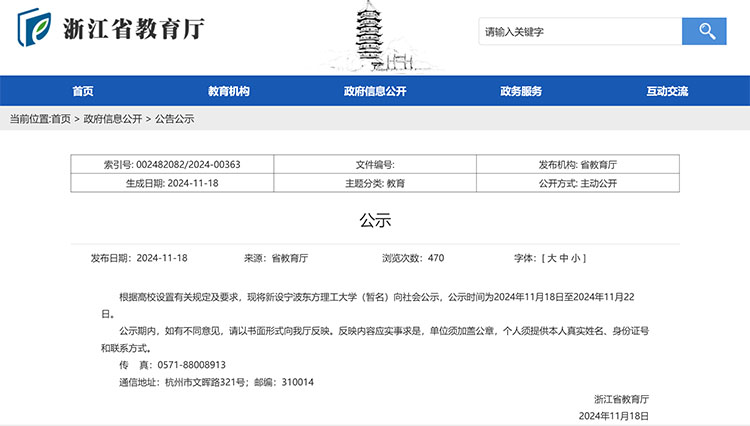Go to 教育机构 in the navigation bar
The image size is (750, 426).
click(229, 91)
